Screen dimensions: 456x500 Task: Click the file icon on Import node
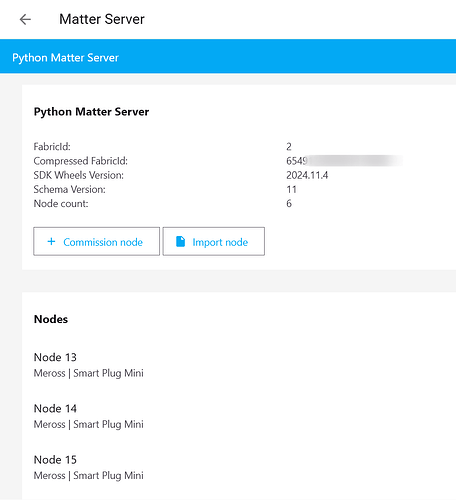coord(180,241)
